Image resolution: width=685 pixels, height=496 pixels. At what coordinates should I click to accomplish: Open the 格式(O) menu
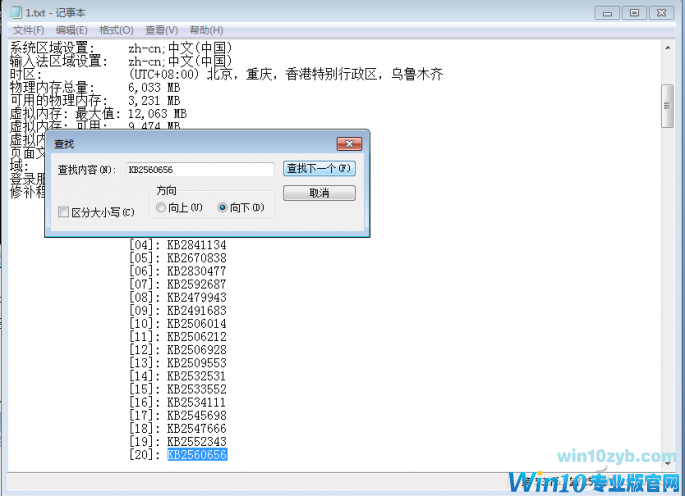click(116, 30)
